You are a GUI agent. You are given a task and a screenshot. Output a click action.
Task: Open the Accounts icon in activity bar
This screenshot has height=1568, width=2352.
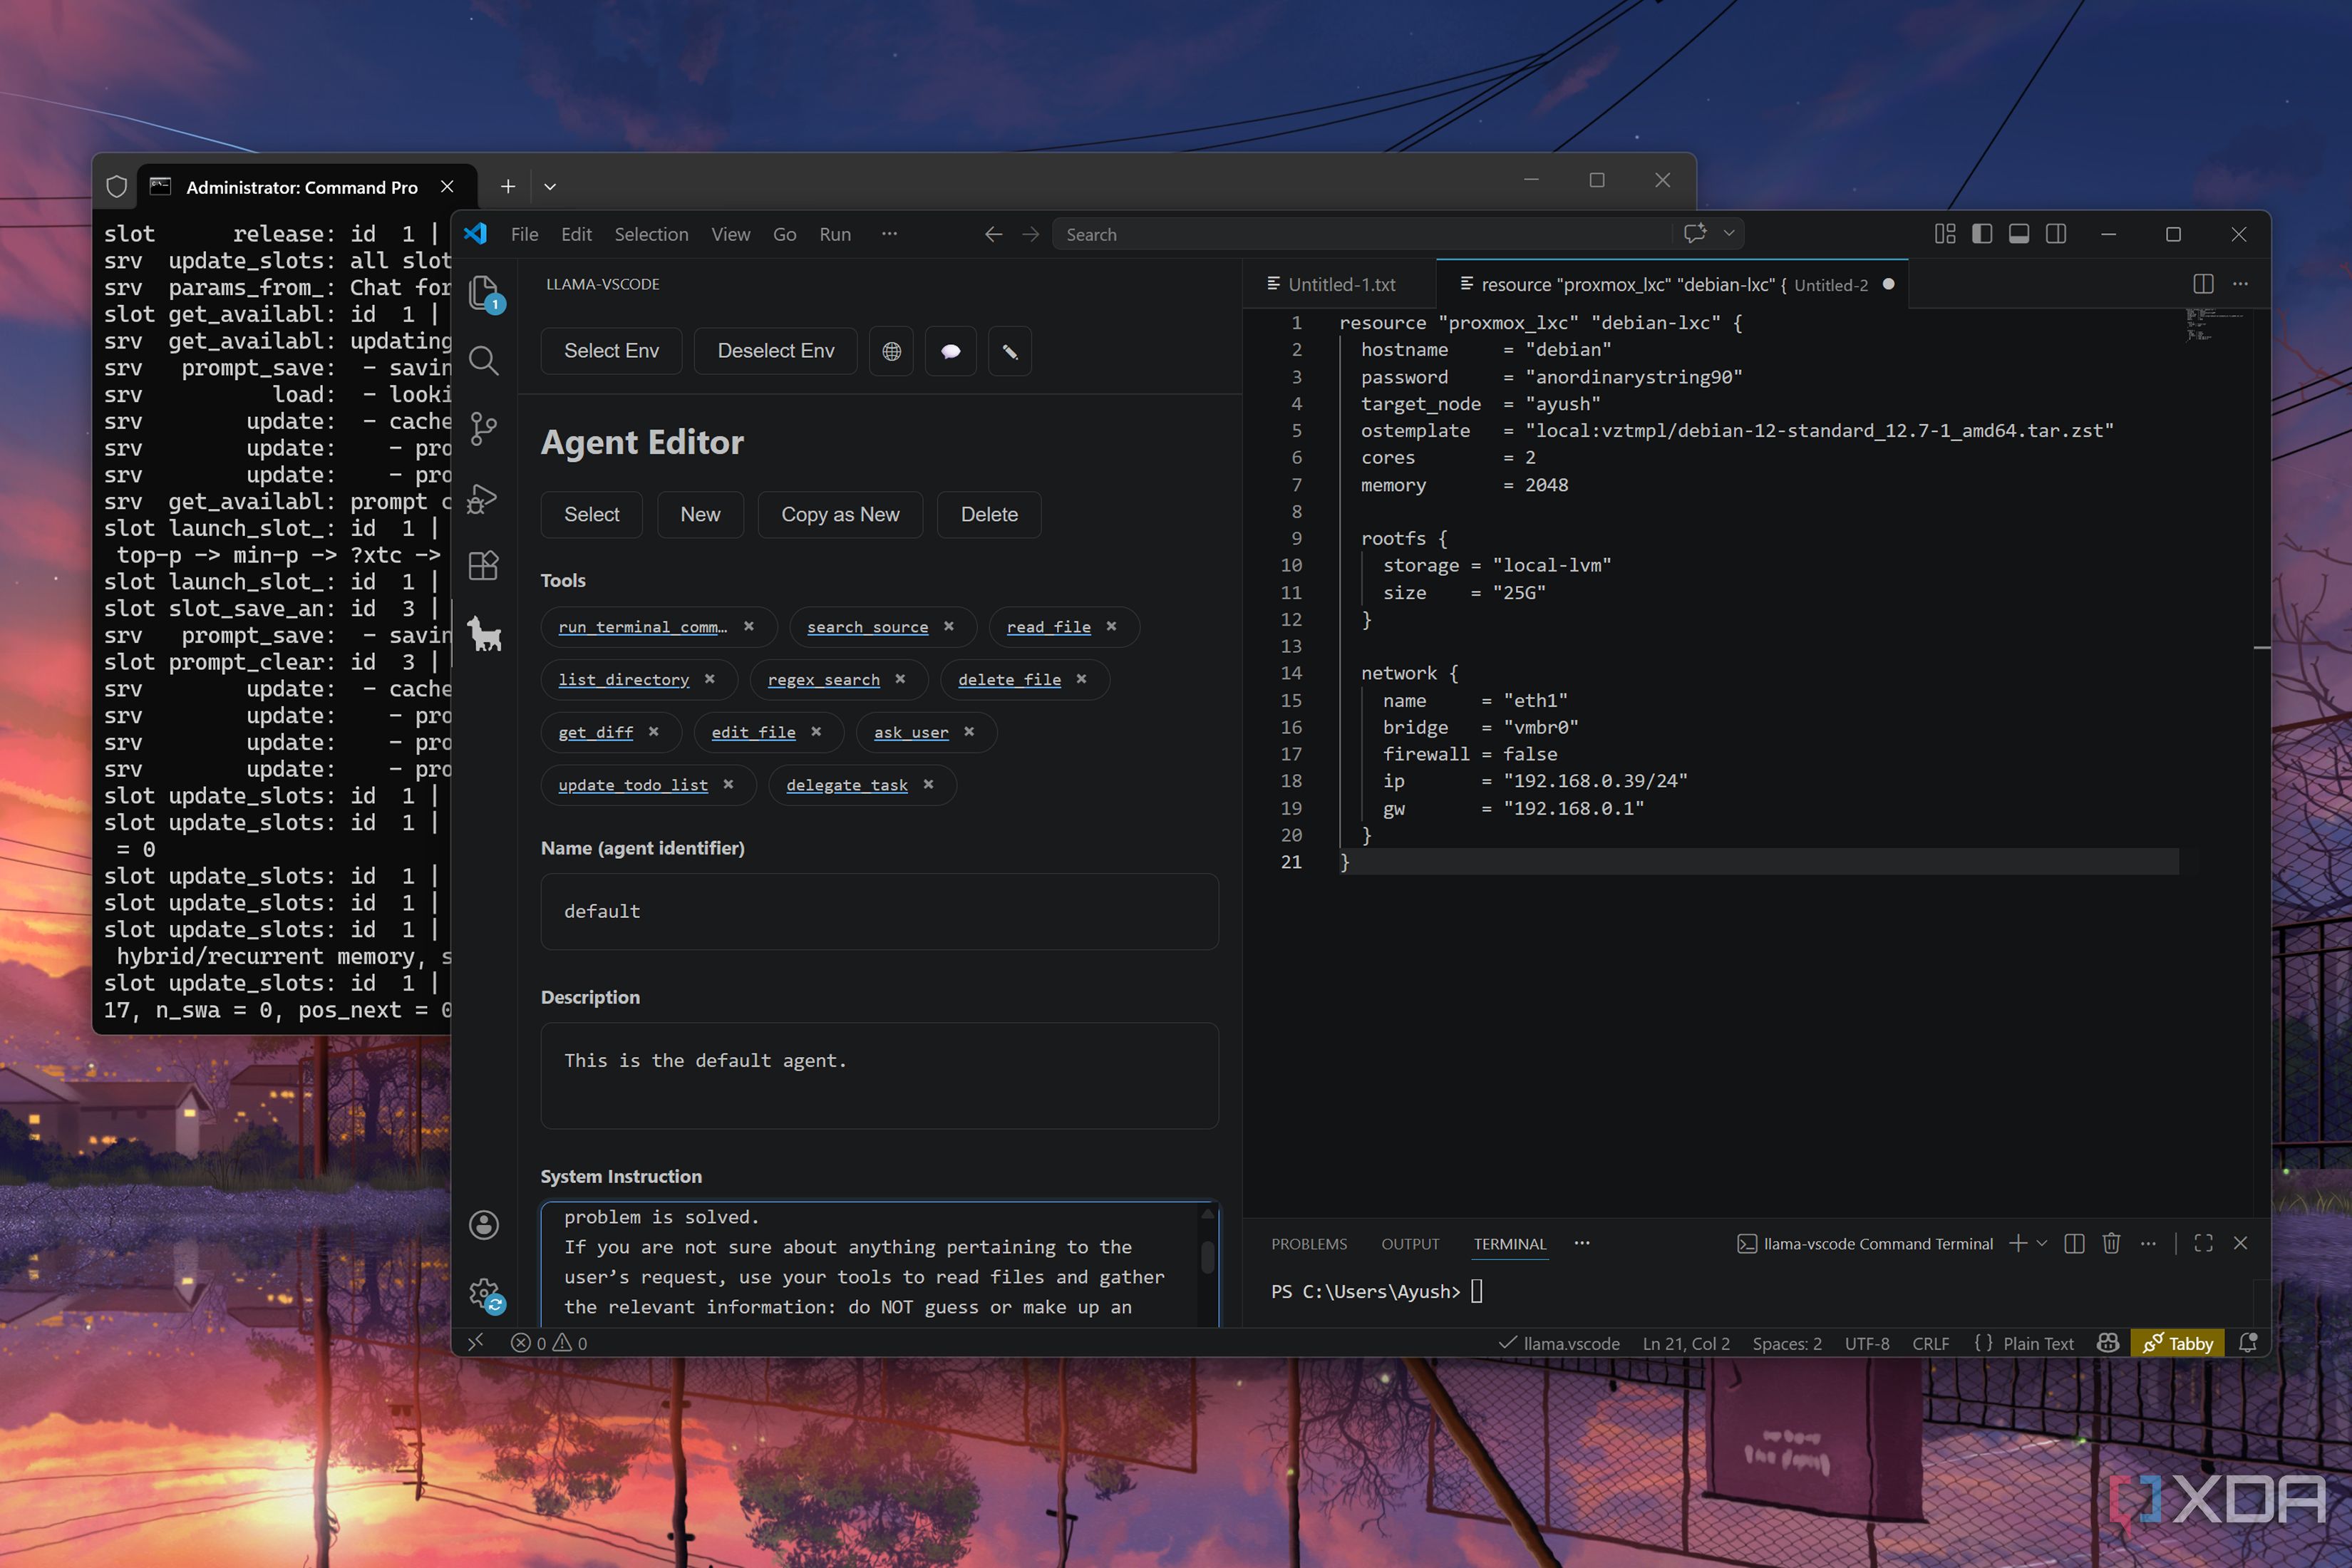[484, 1225]
